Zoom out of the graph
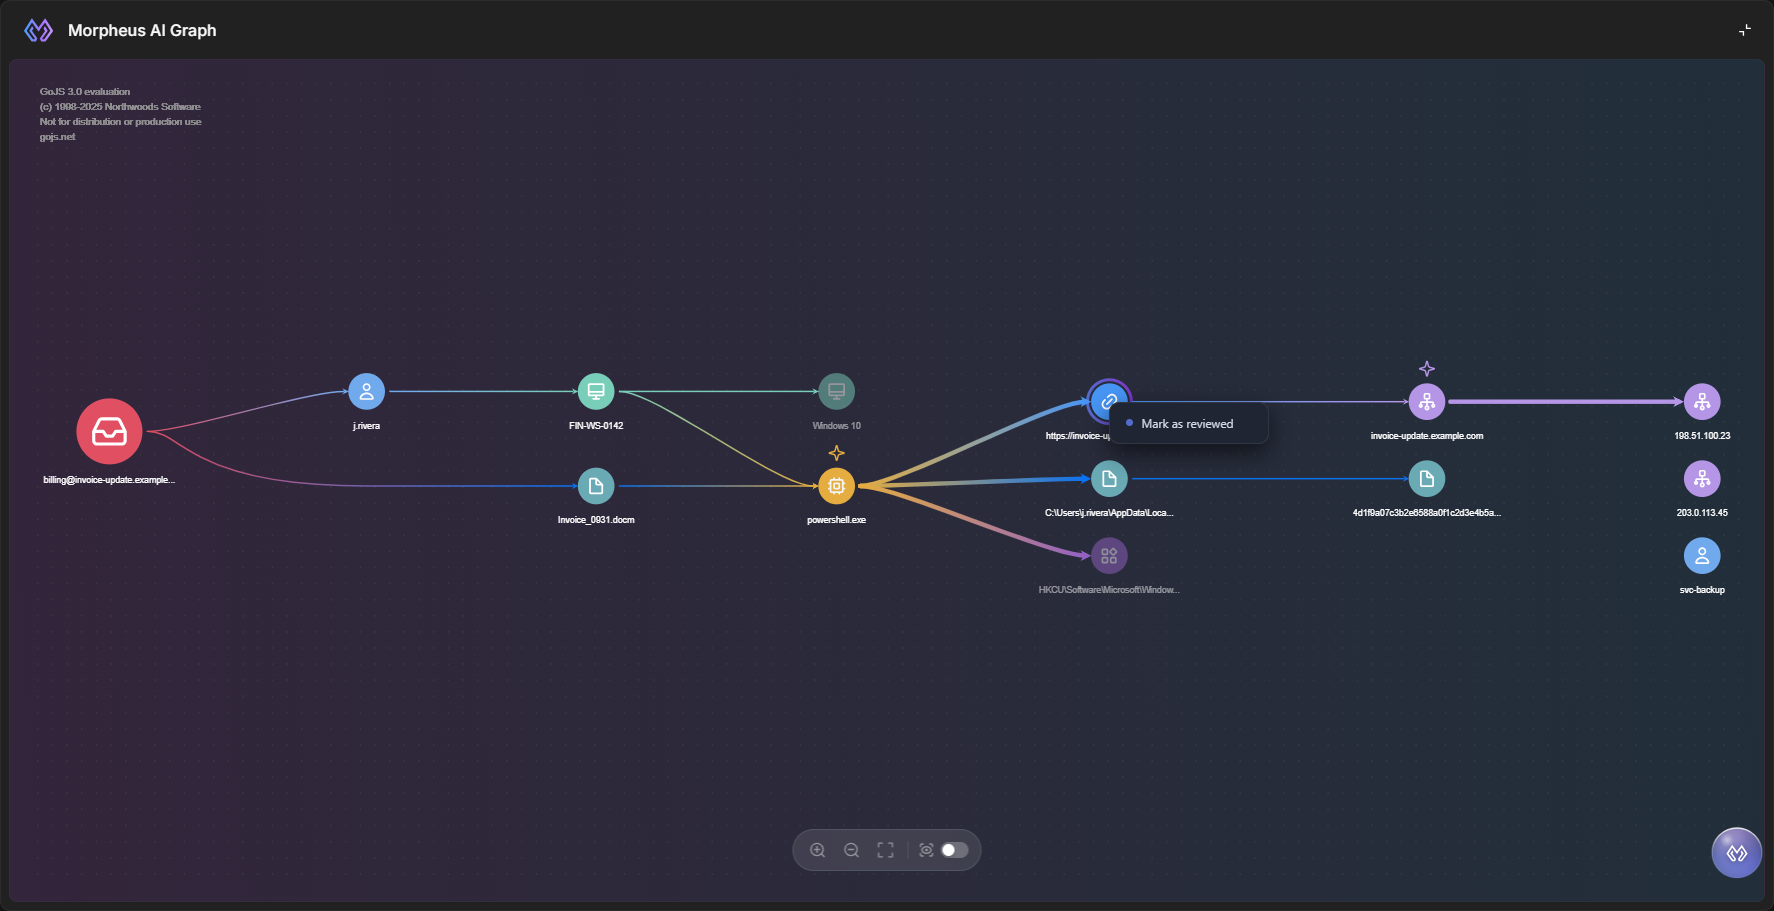This screenshot has width=1774, height=911. (851, 850)
